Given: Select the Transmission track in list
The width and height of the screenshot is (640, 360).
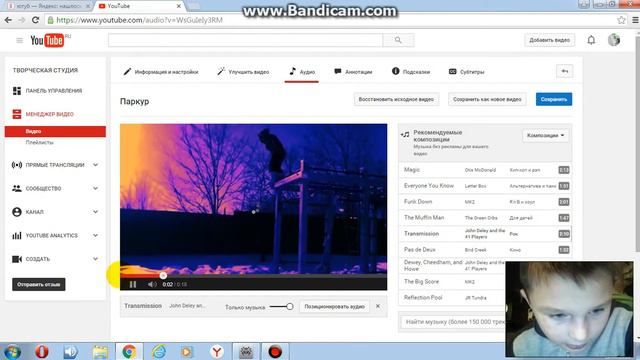Looking at the screenshot, I should (x=485, y=233).
